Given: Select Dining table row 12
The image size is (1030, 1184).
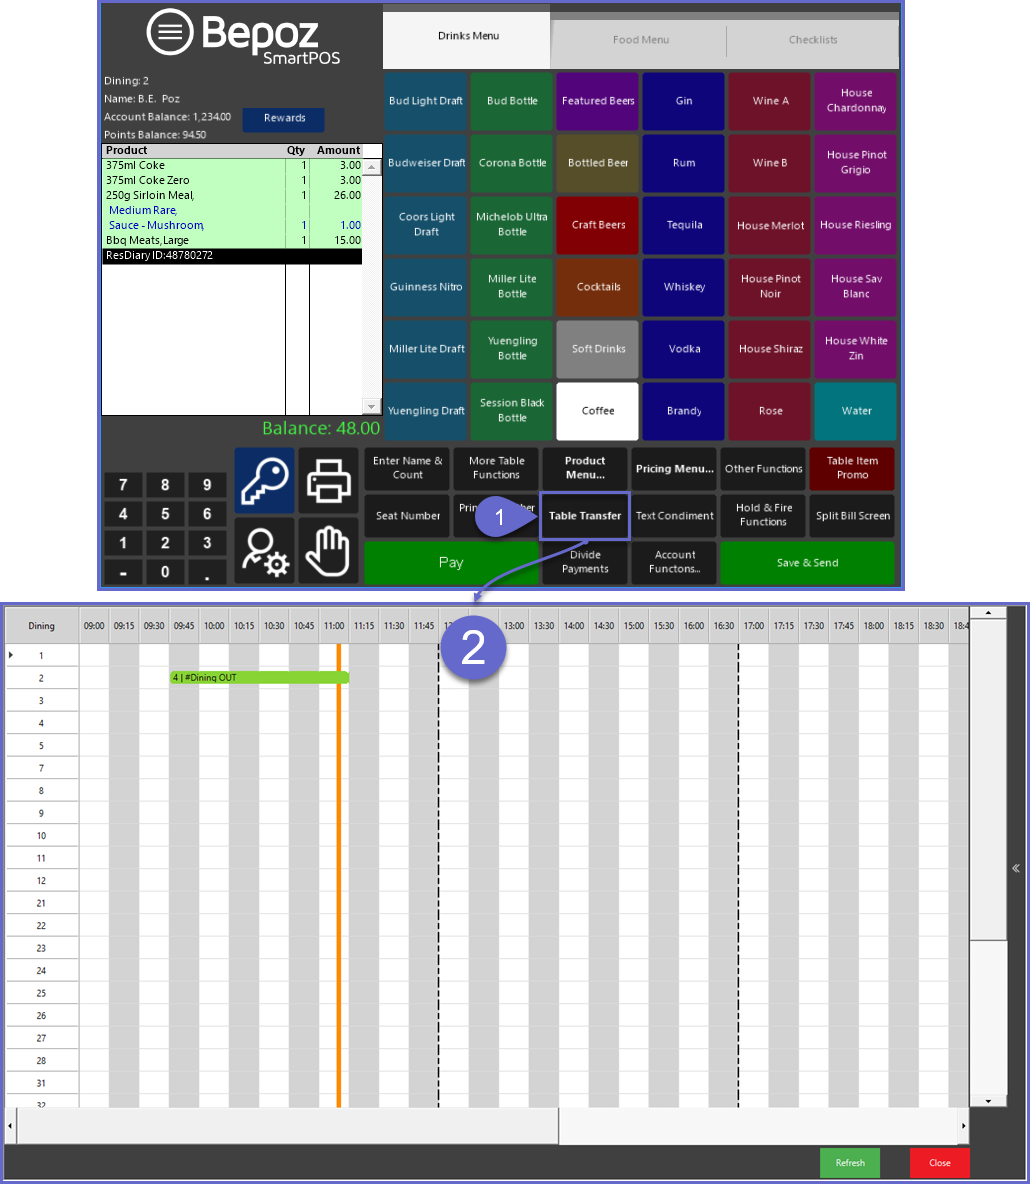Looking at the screenshot, I should [42, 880].
